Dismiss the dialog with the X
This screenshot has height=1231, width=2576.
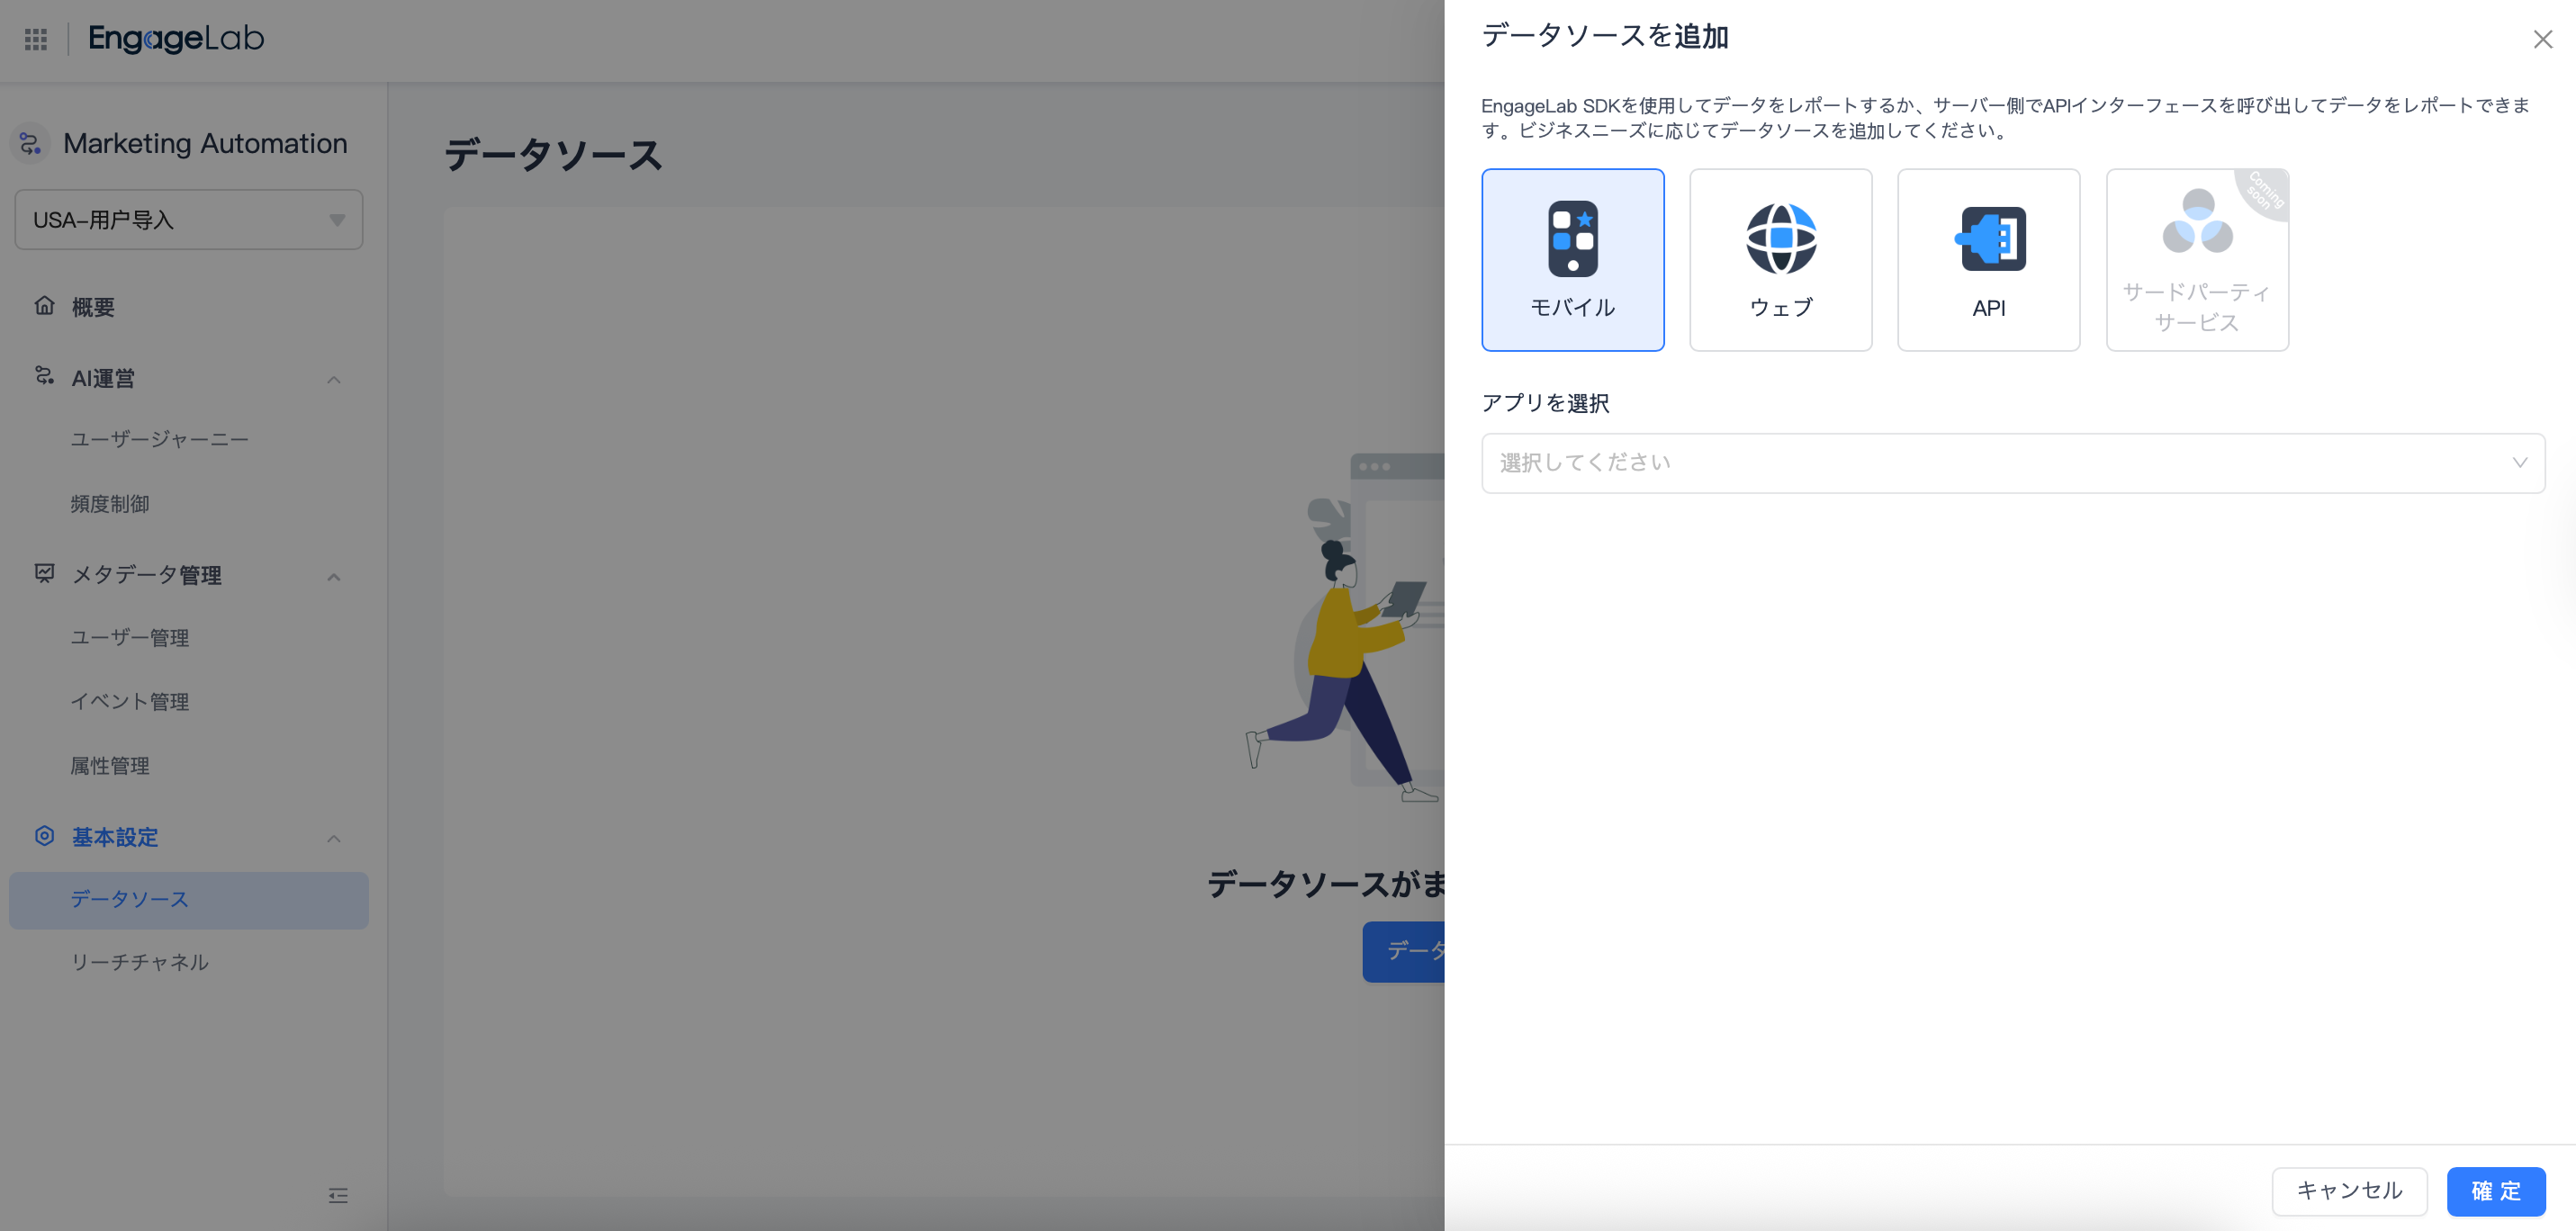point(2542,39)
